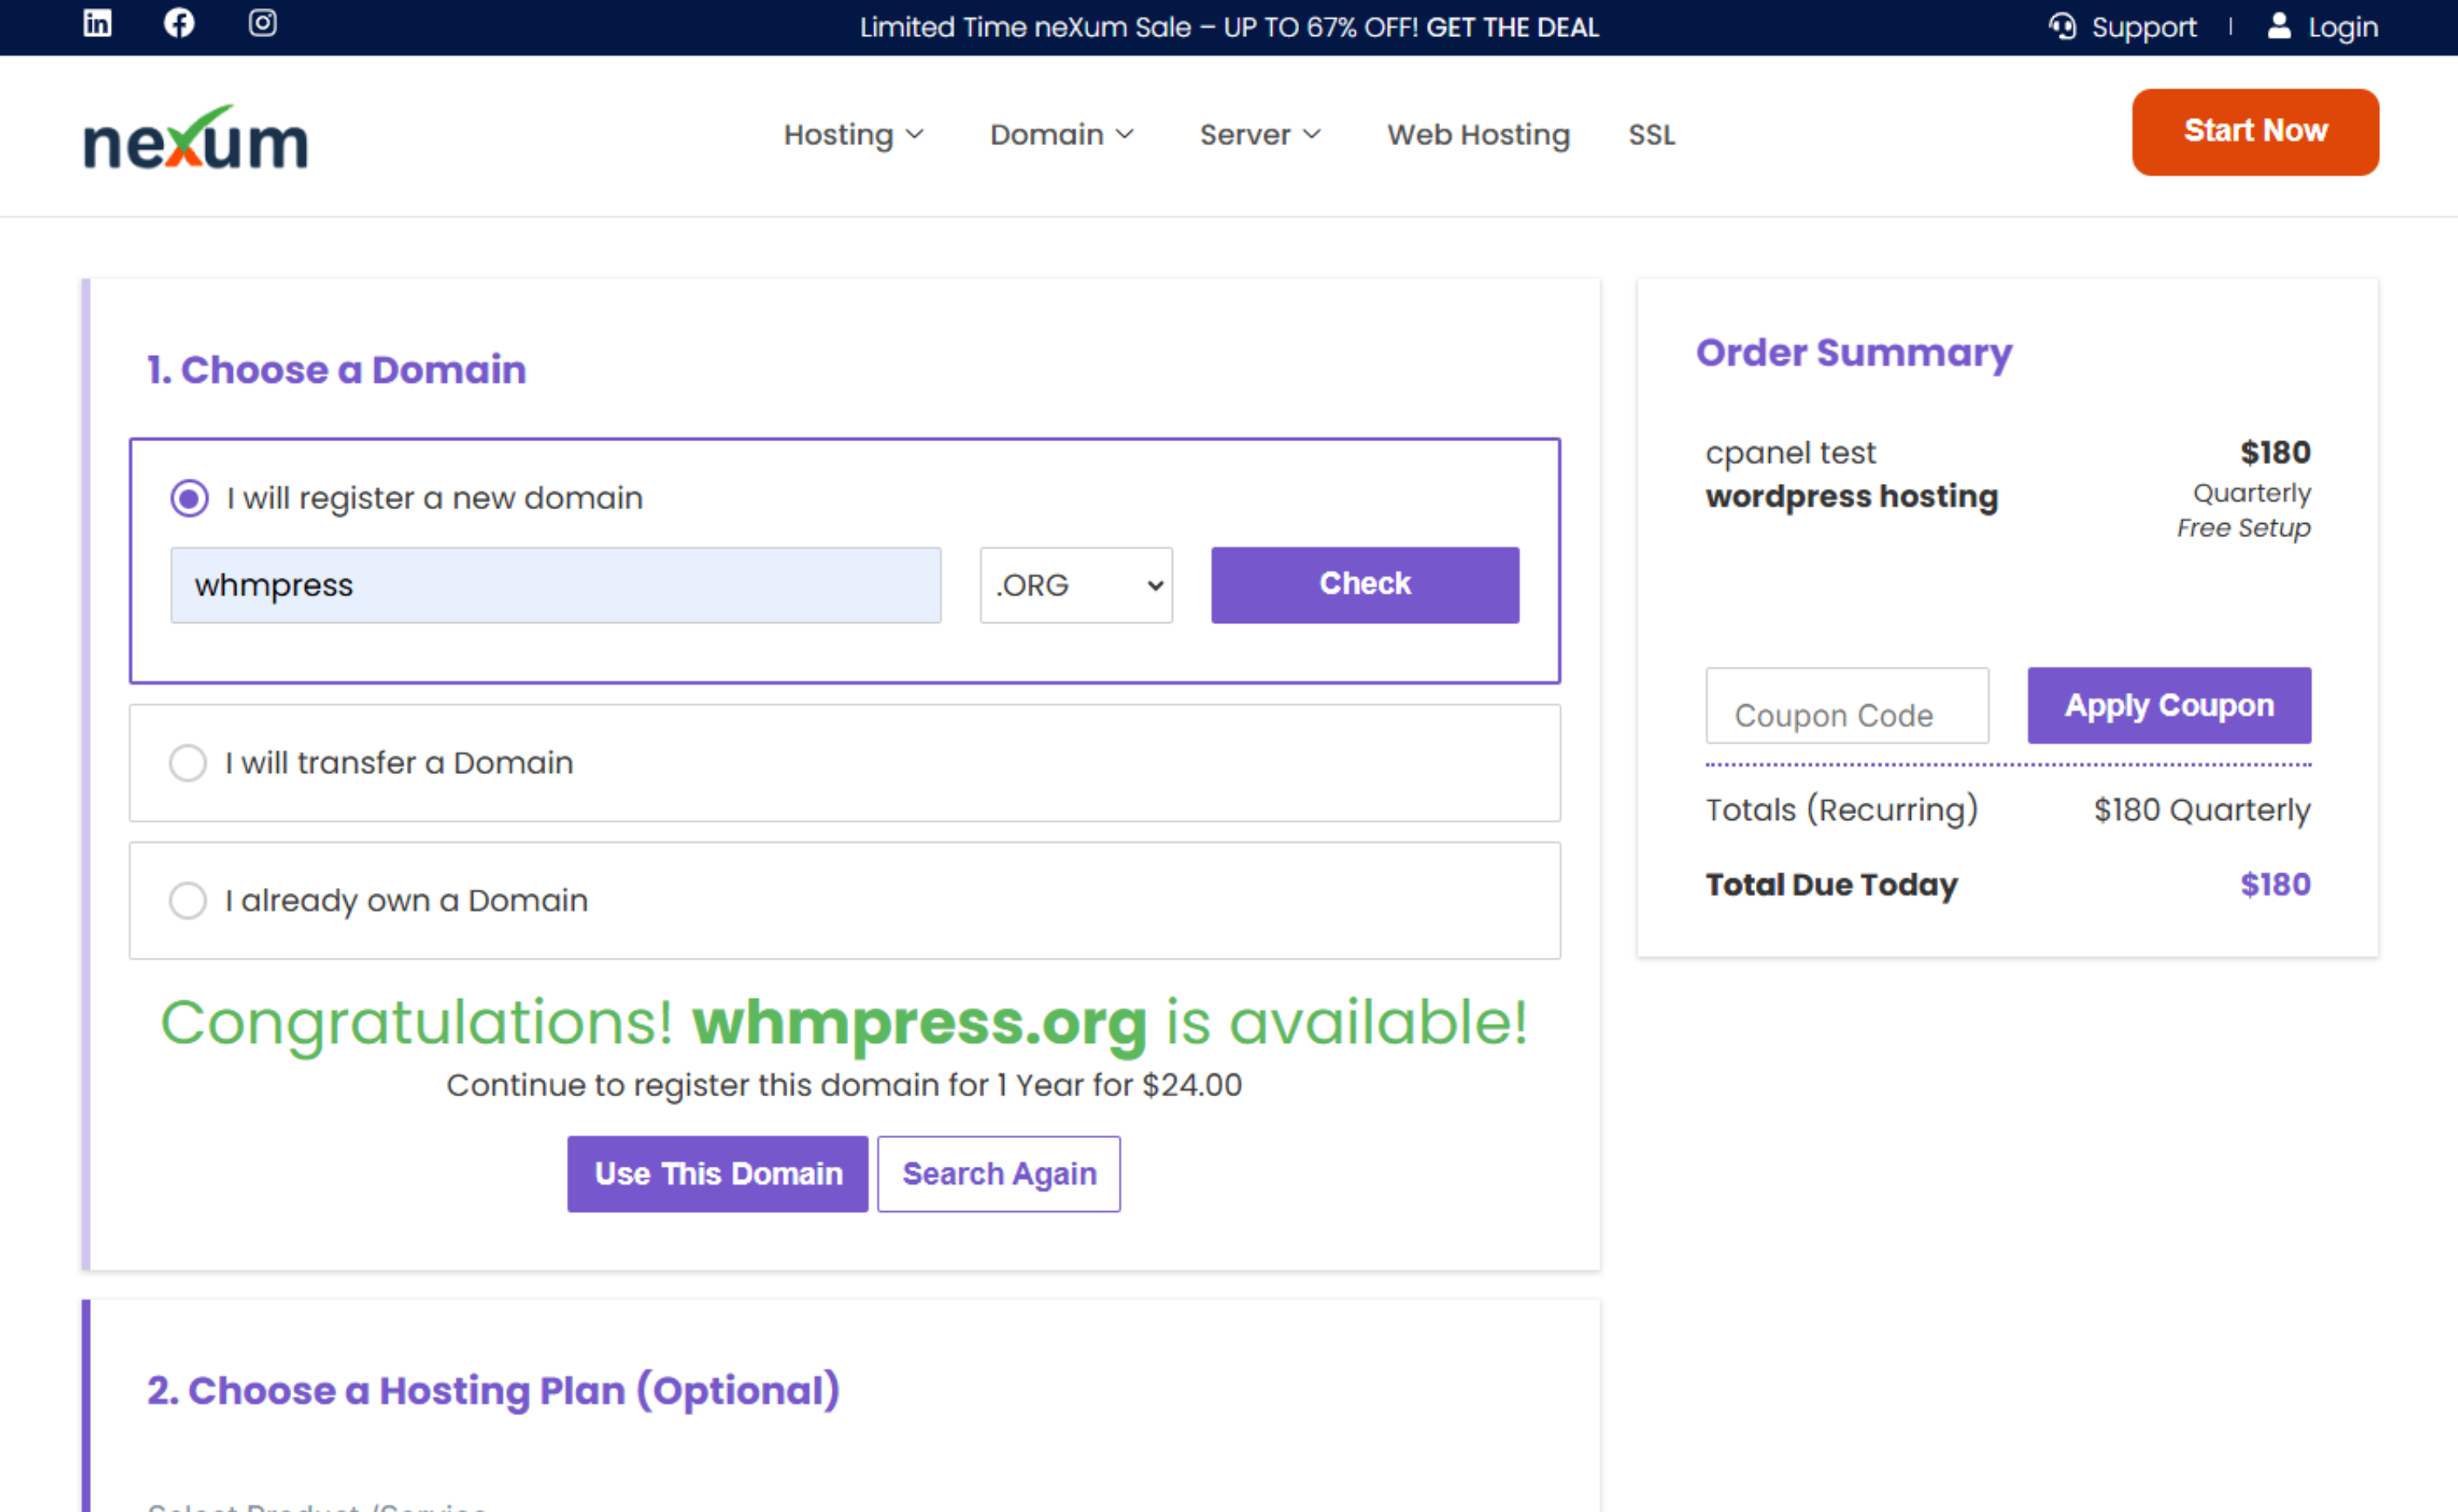The height and width of the screenshot is (1512, 2458).
Task: Go to Web Hosting menu item
Action: [1478, 134]
